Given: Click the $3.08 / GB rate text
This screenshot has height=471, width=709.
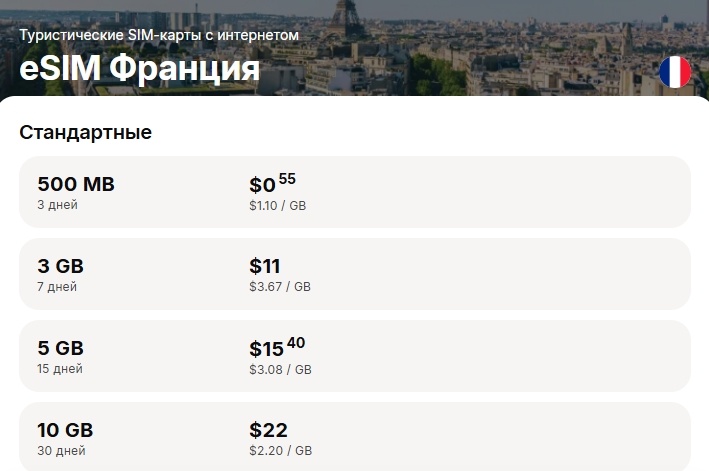Looking at the screenshot, I should tap(280, 369).
